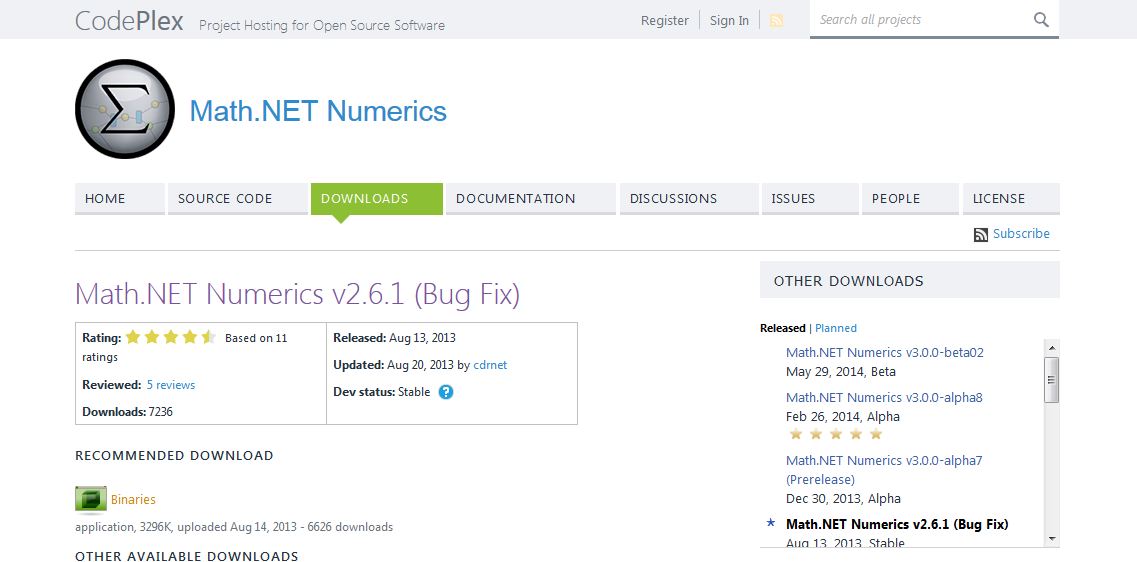Click the 'Math.NET Numerics v2.6.1 (Bug Fix)' main heading
The width and height of the screenshot is (1137, 562).
tap(297, 294)
